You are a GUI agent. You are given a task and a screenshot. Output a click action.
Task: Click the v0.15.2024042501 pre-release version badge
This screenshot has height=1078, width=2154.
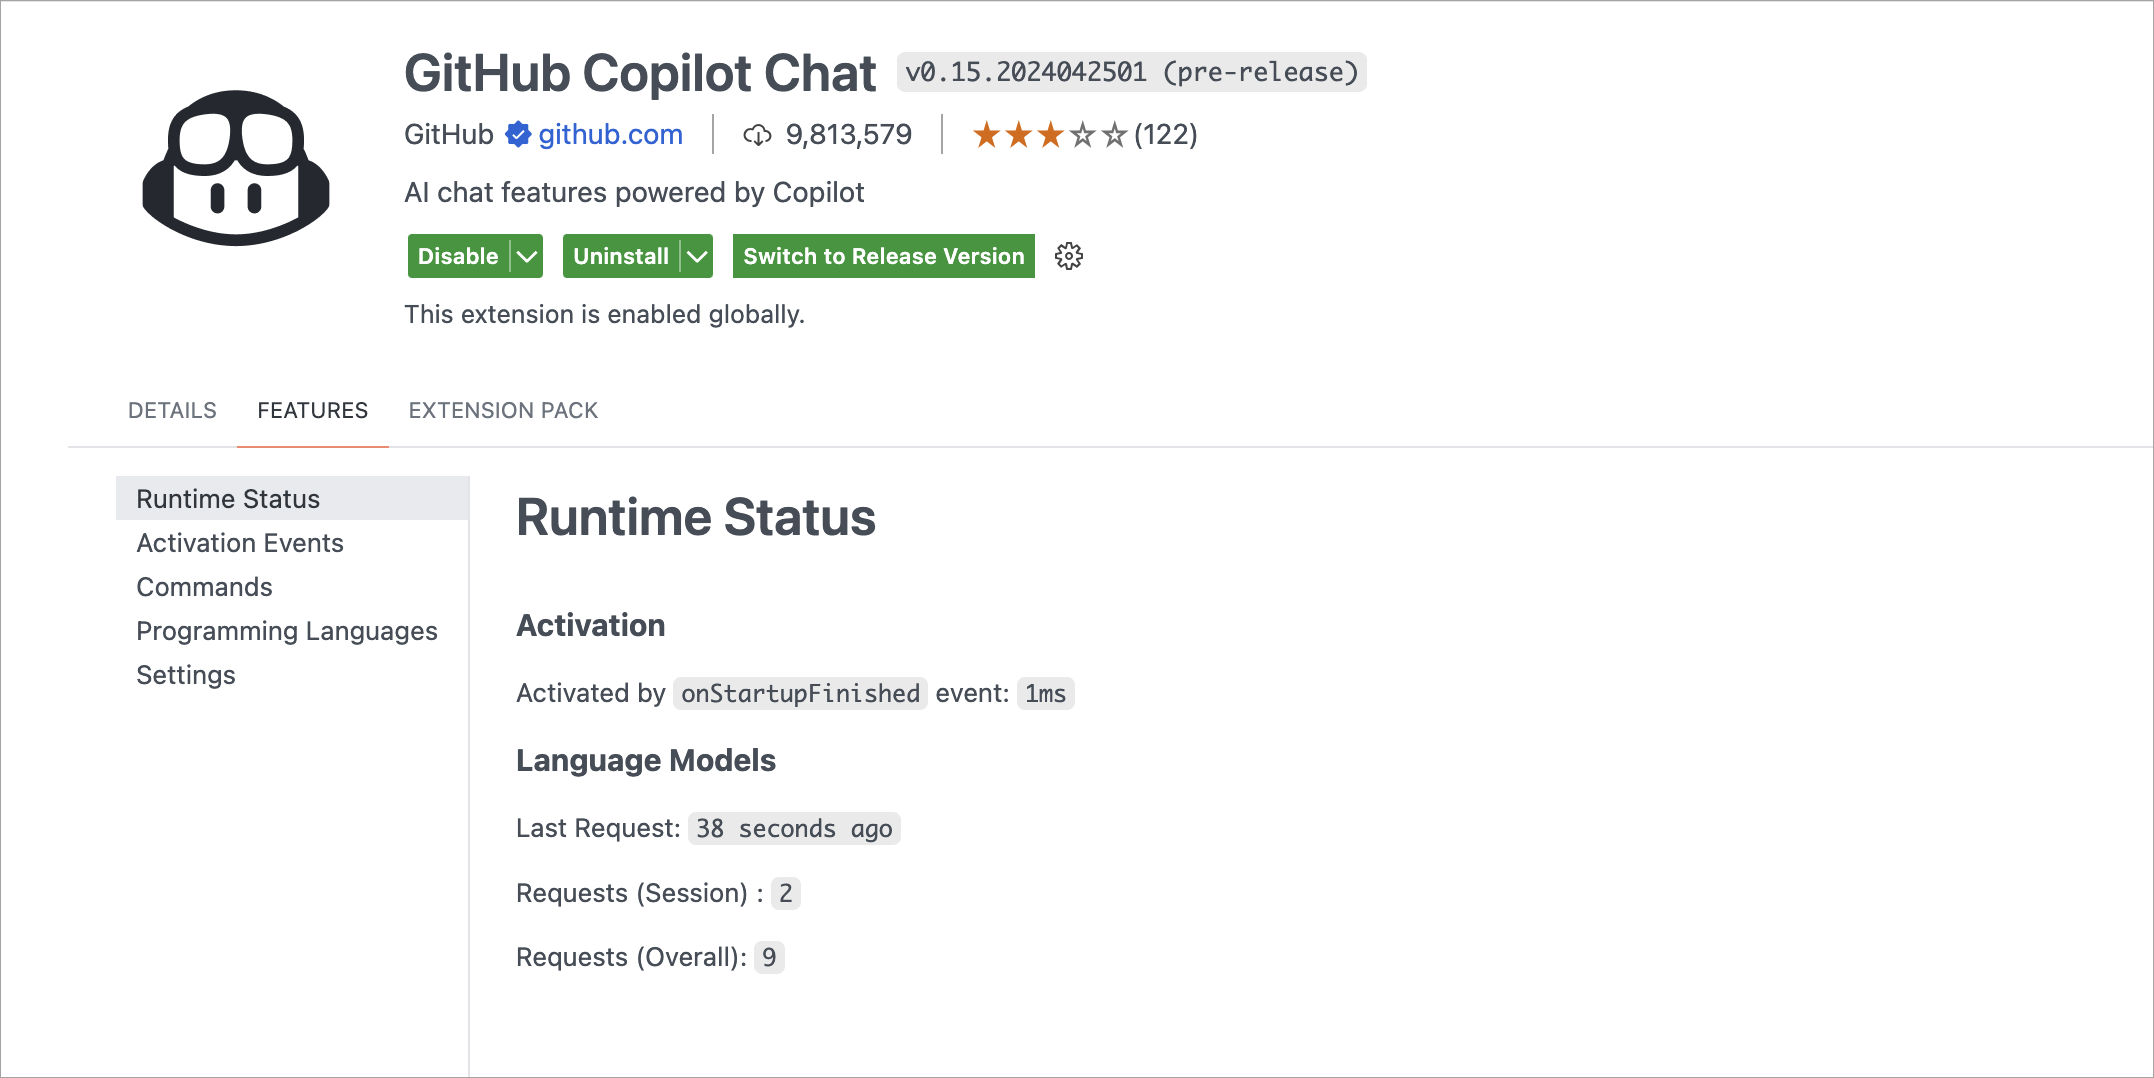click(x=1132, y=71)
